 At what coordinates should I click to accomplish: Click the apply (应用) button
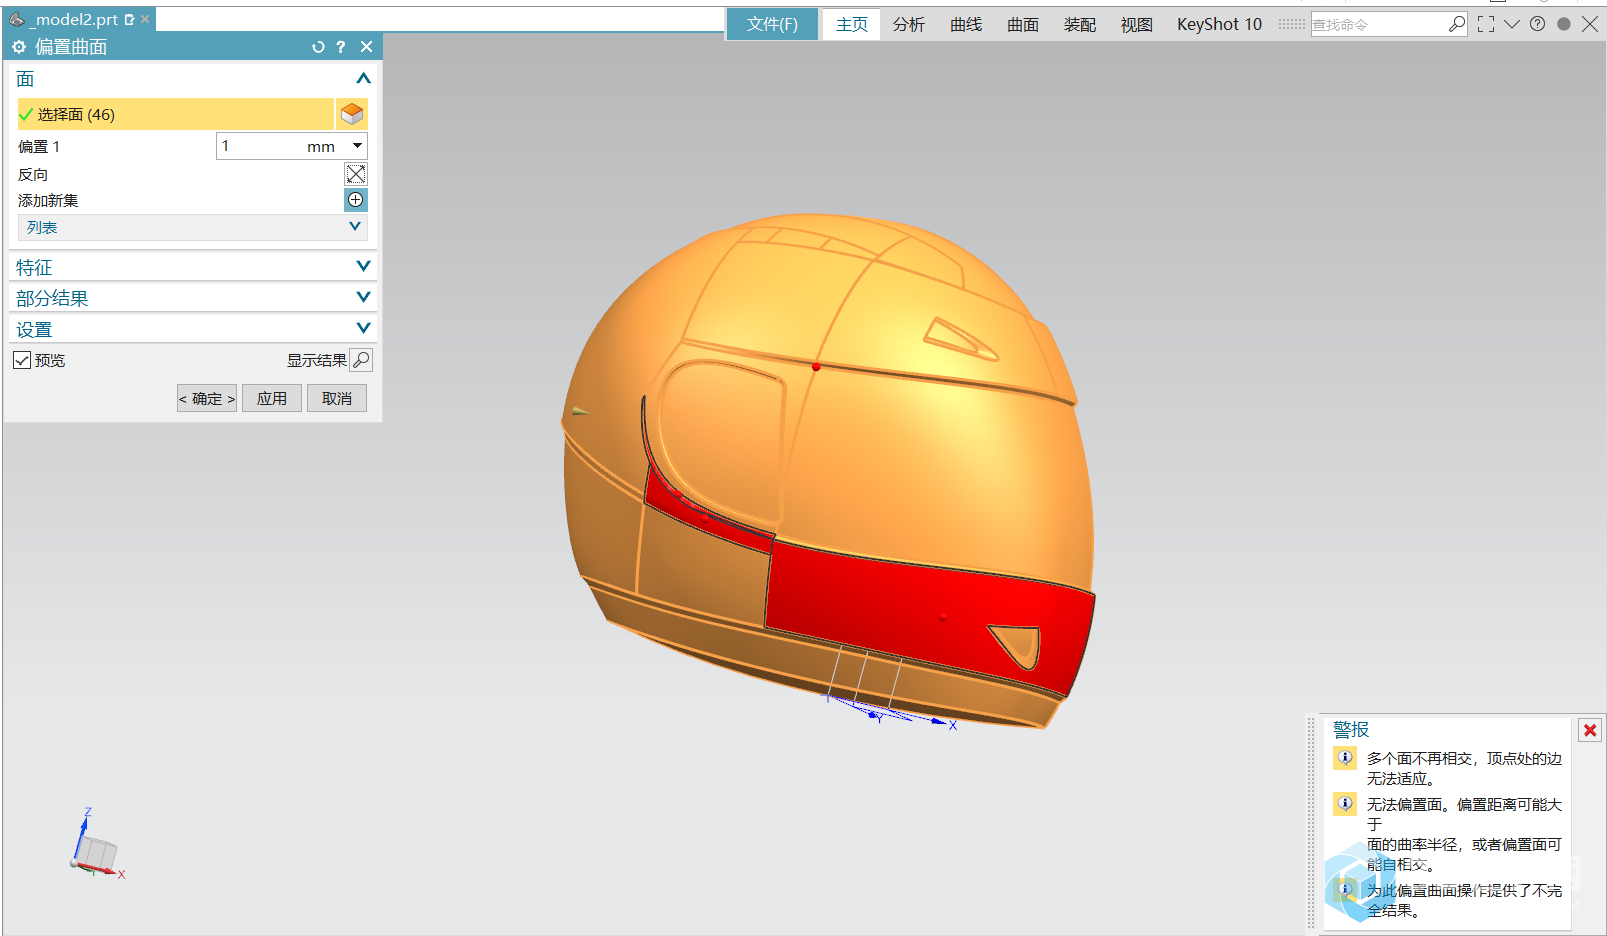coord(272,398)
